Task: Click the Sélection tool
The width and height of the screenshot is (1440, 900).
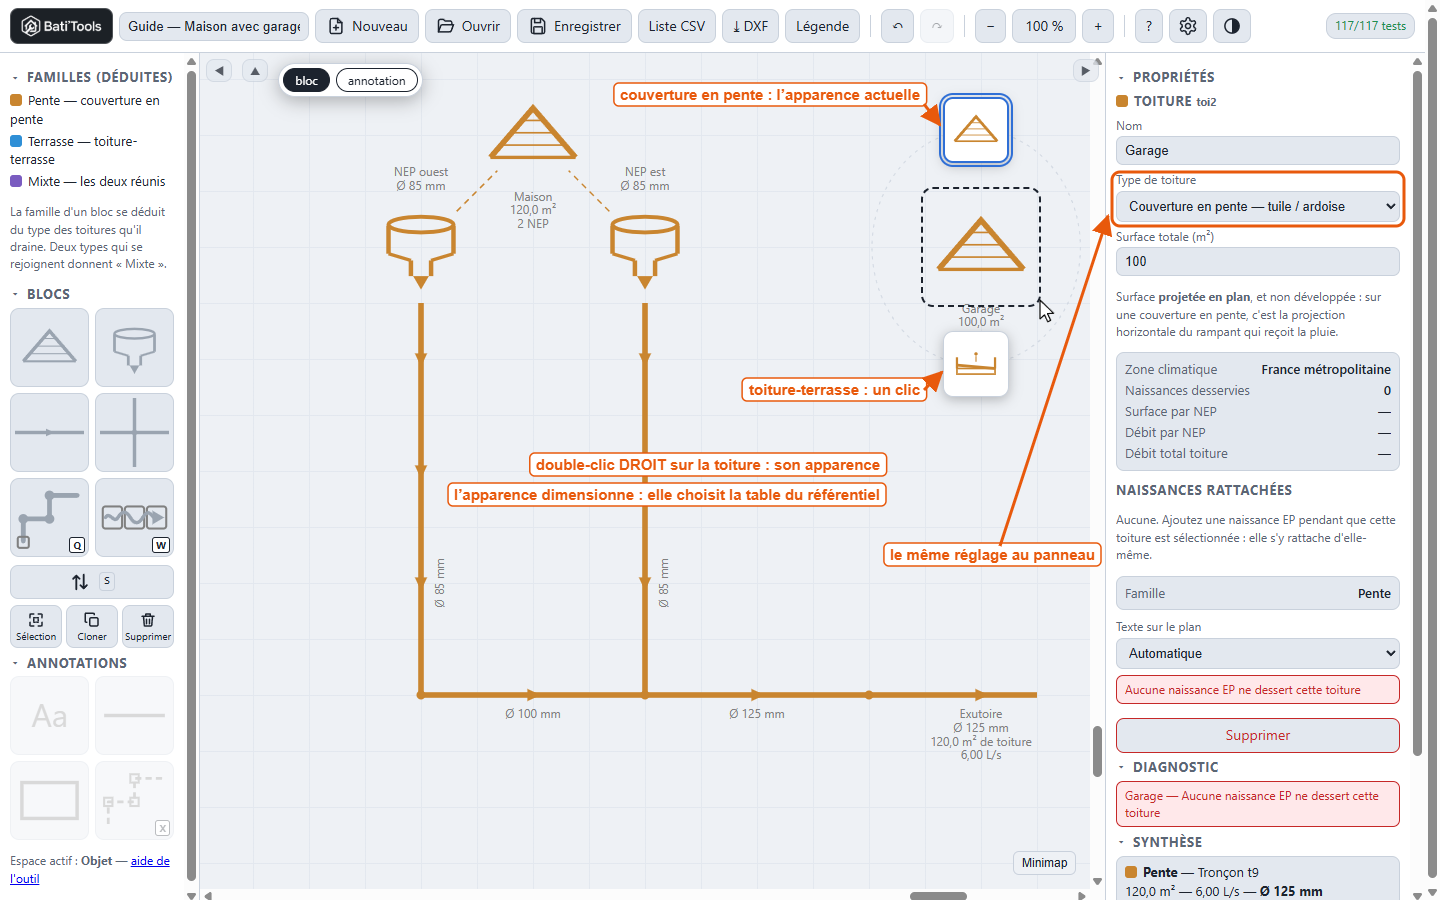Action: (36, 626)
